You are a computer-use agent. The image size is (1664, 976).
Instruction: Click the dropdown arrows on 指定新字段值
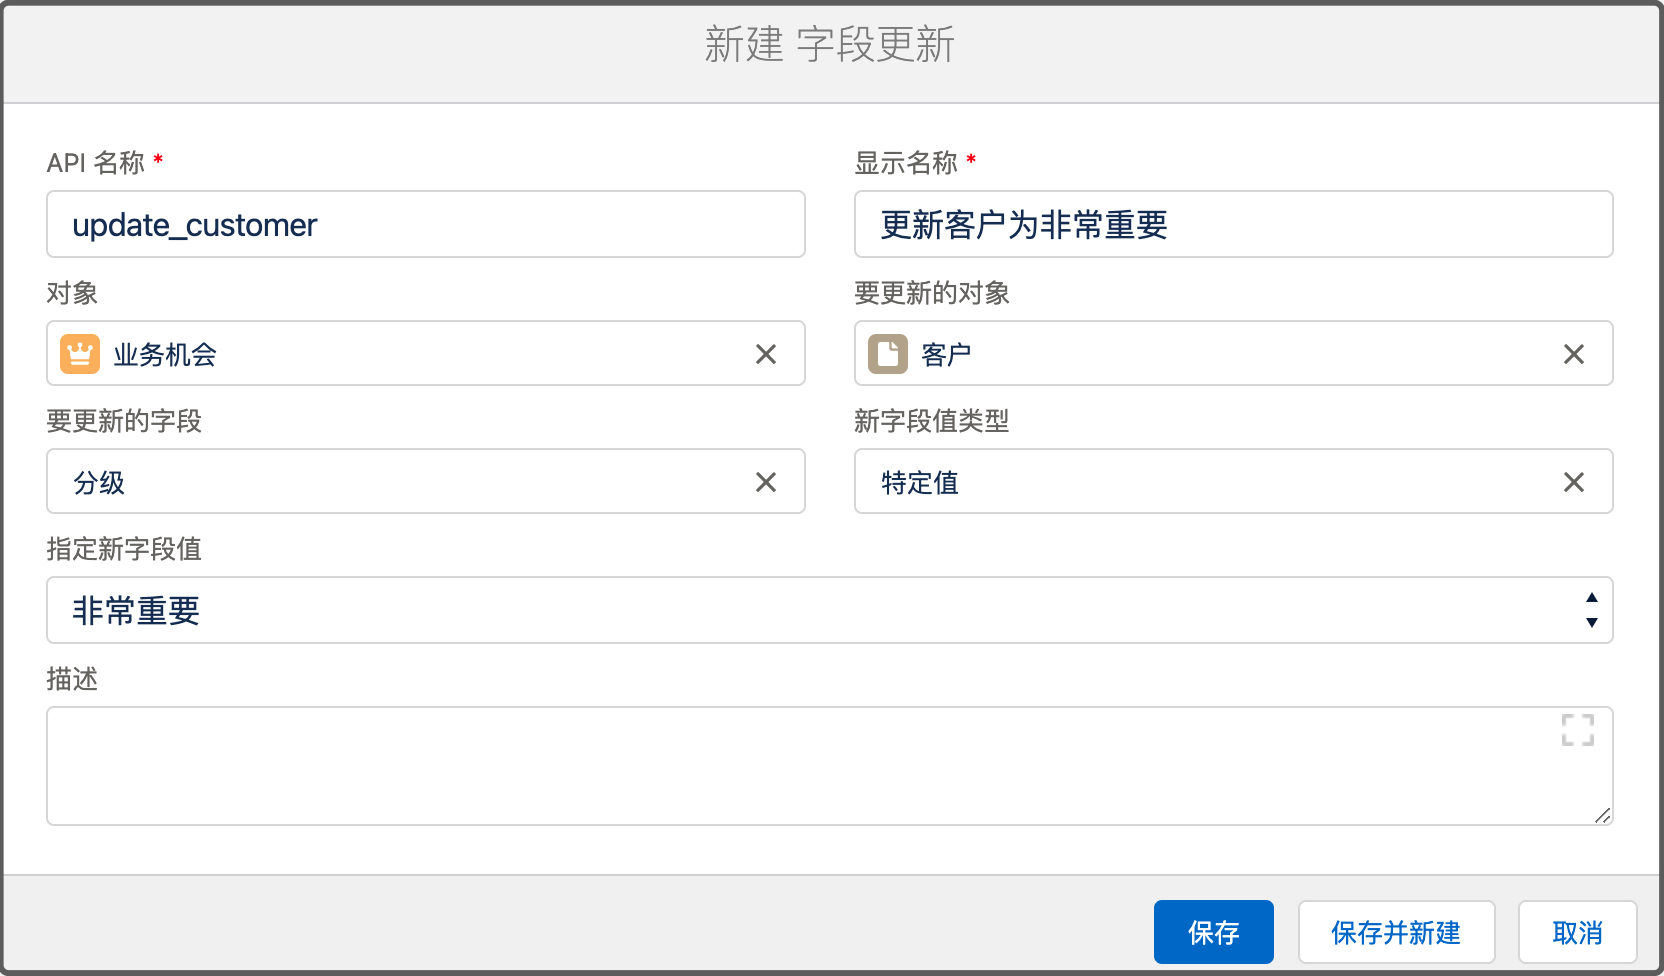coord(1592,610)
